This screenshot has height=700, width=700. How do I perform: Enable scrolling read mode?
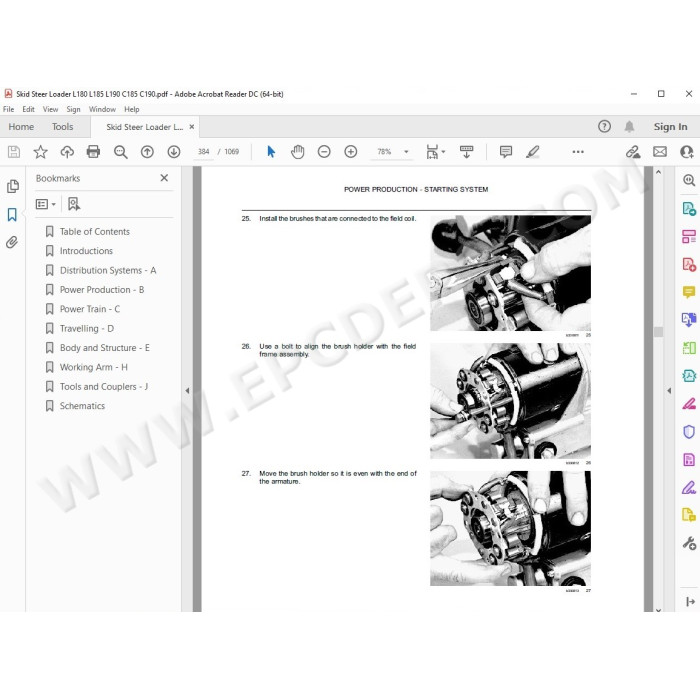click(x=467, y=152)
